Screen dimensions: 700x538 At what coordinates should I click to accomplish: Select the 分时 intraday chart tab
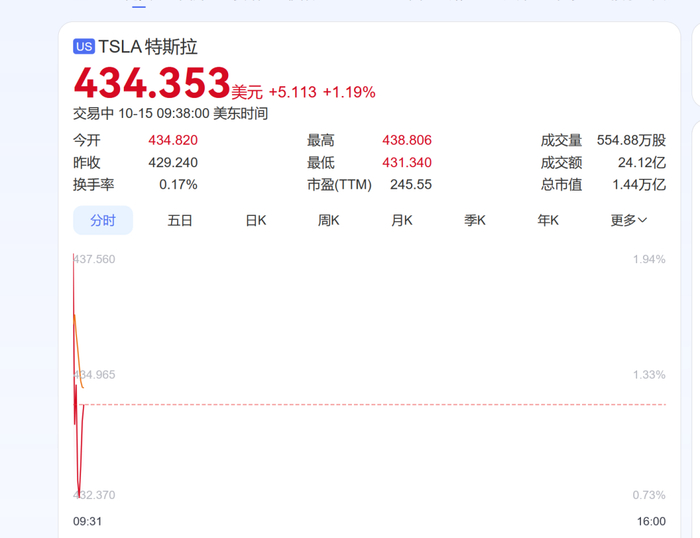[103, 220]
